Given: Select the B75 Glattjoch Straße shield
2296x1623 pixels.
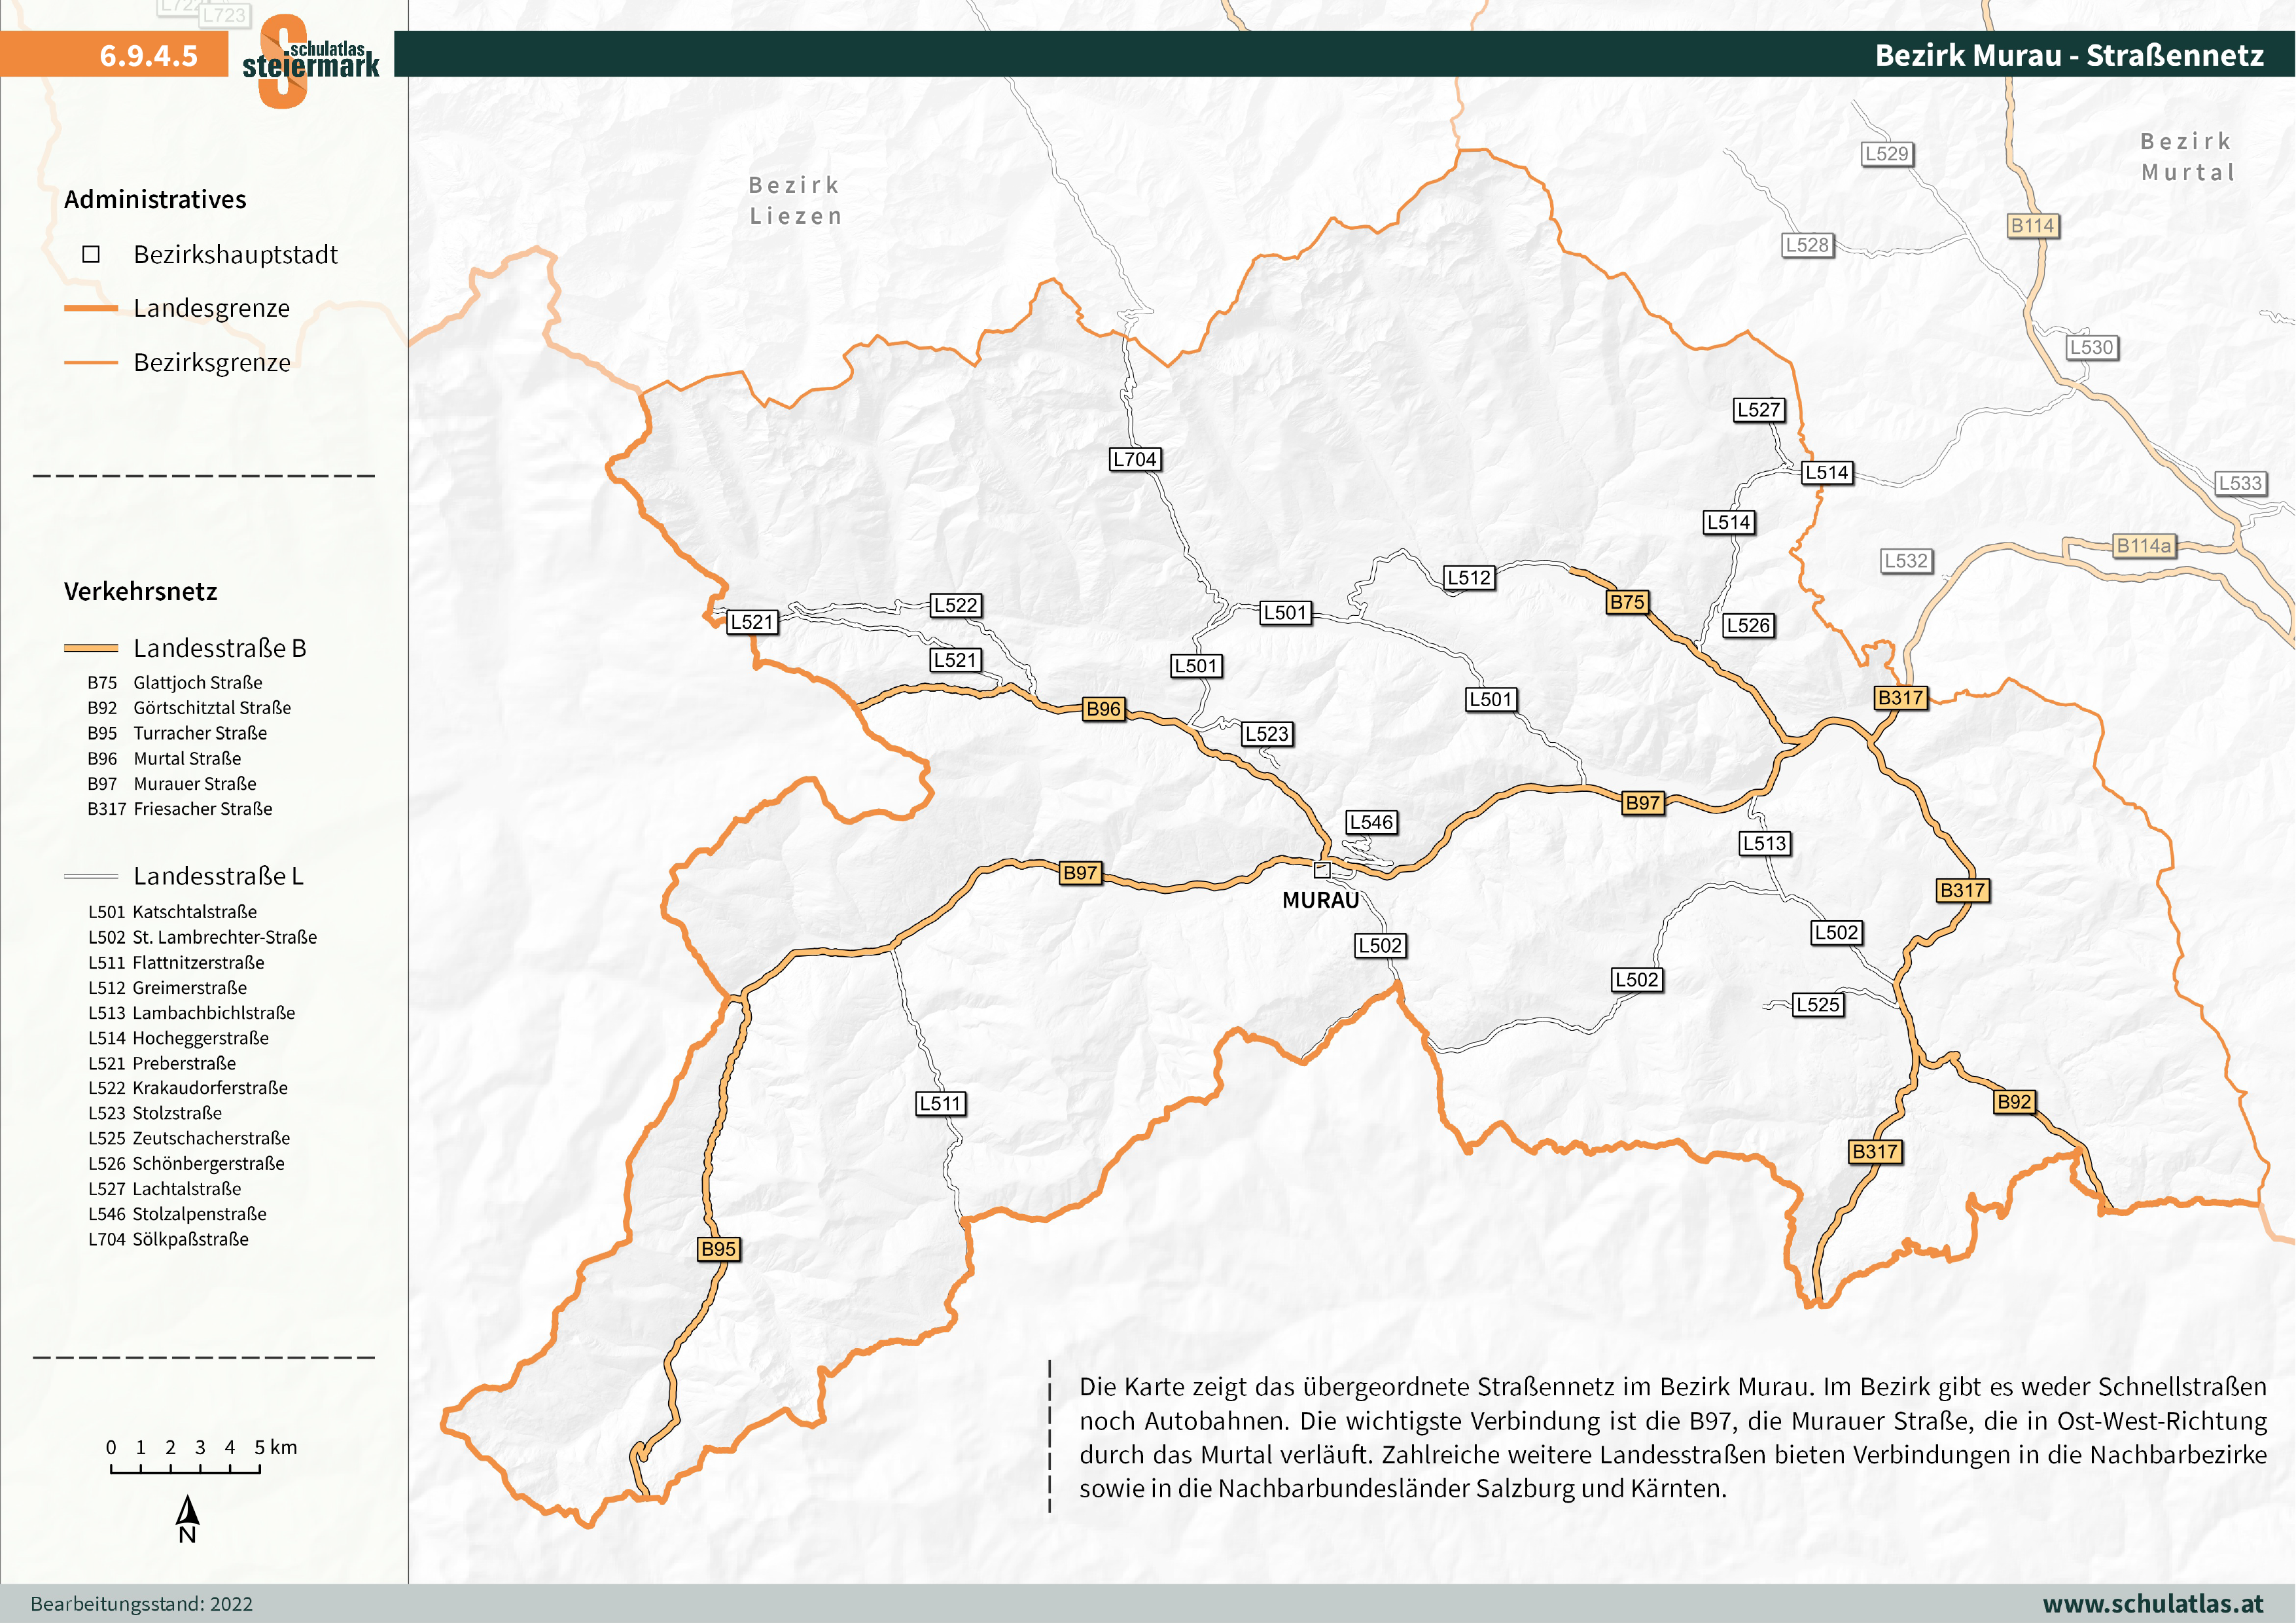Looking at the screenshot, I should 1628,602.
